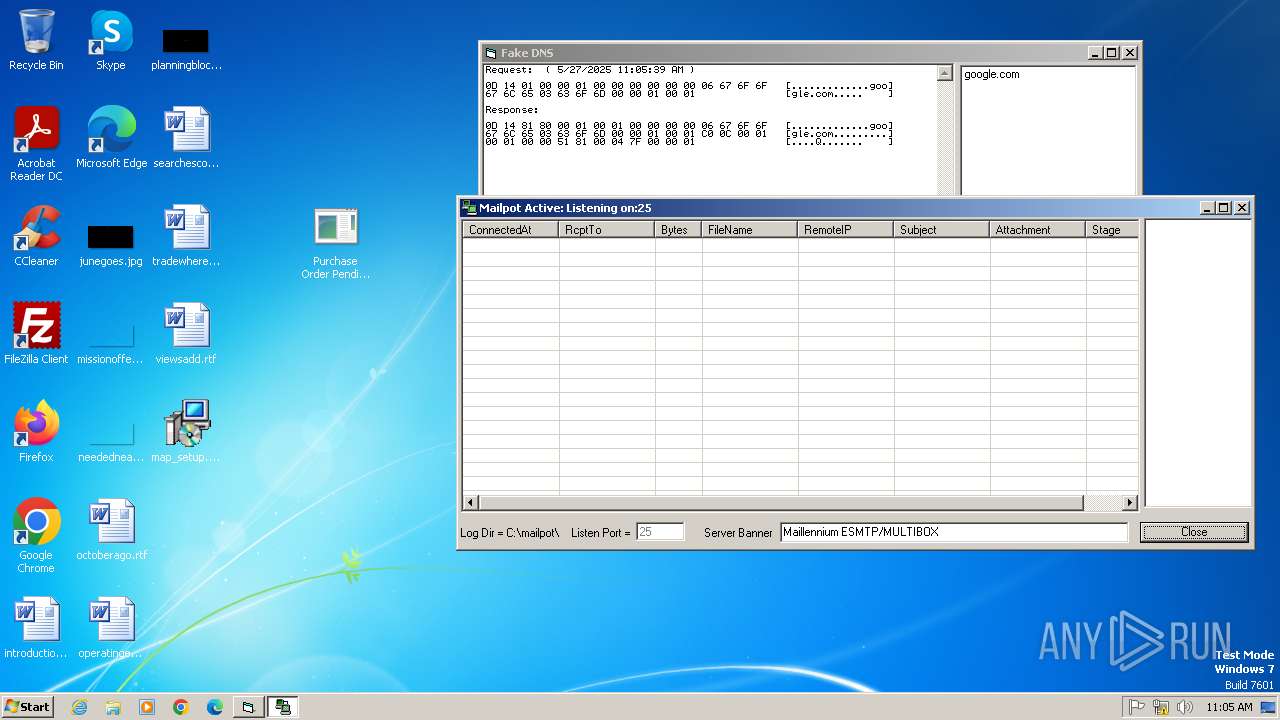This screenshot has width=1280, height=720.
Task: Open the introductio Word document
Action: [x=36, y=627]
